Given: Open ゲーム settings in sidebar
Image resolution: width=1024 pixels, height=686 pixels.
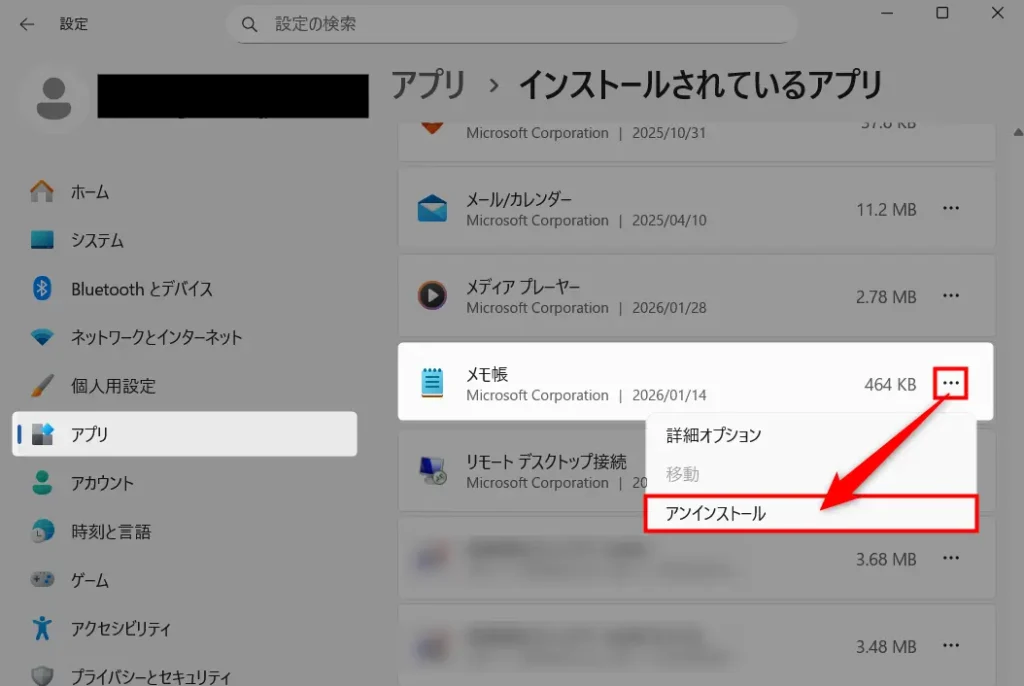Looking at the screenshot, I should 90,580.
